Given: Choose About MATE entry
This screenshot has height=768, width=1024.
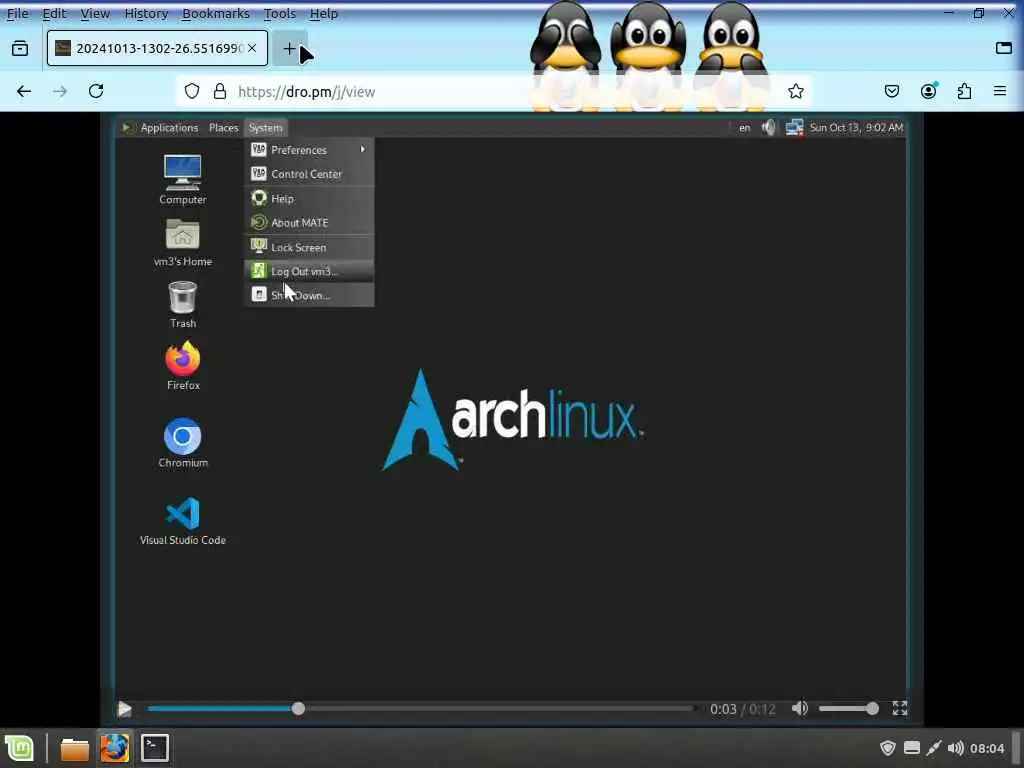Looking at the screenshot, I should click(x=310, y=223).
